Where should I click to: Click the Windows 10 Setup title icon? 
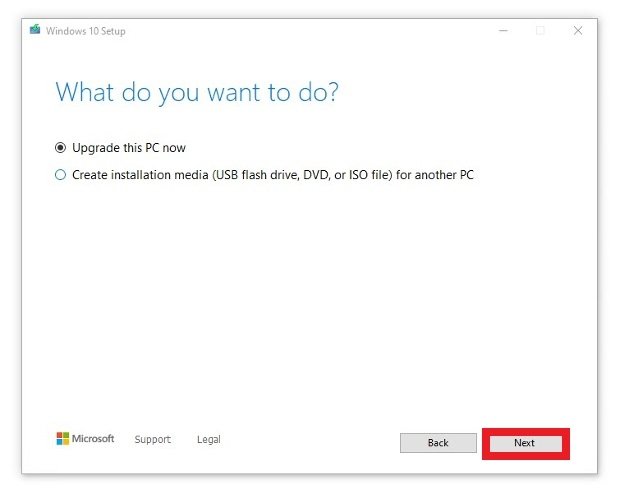pyautogui.click(x=35, y=30)
